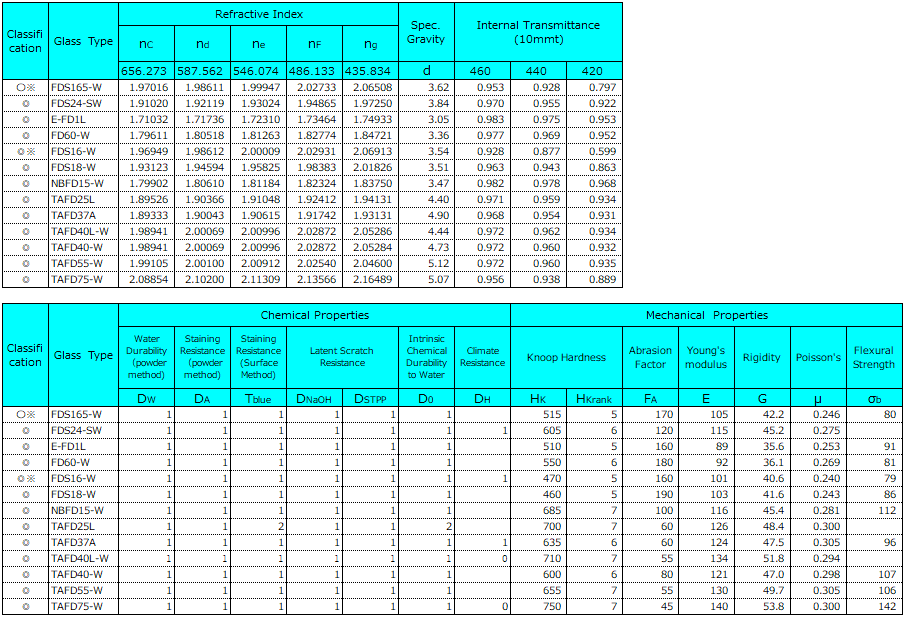Image resolution: width=905 pixels, height=617 pixels.
Task: Select the DSTPP symbol cell
Action: point(370,398)
